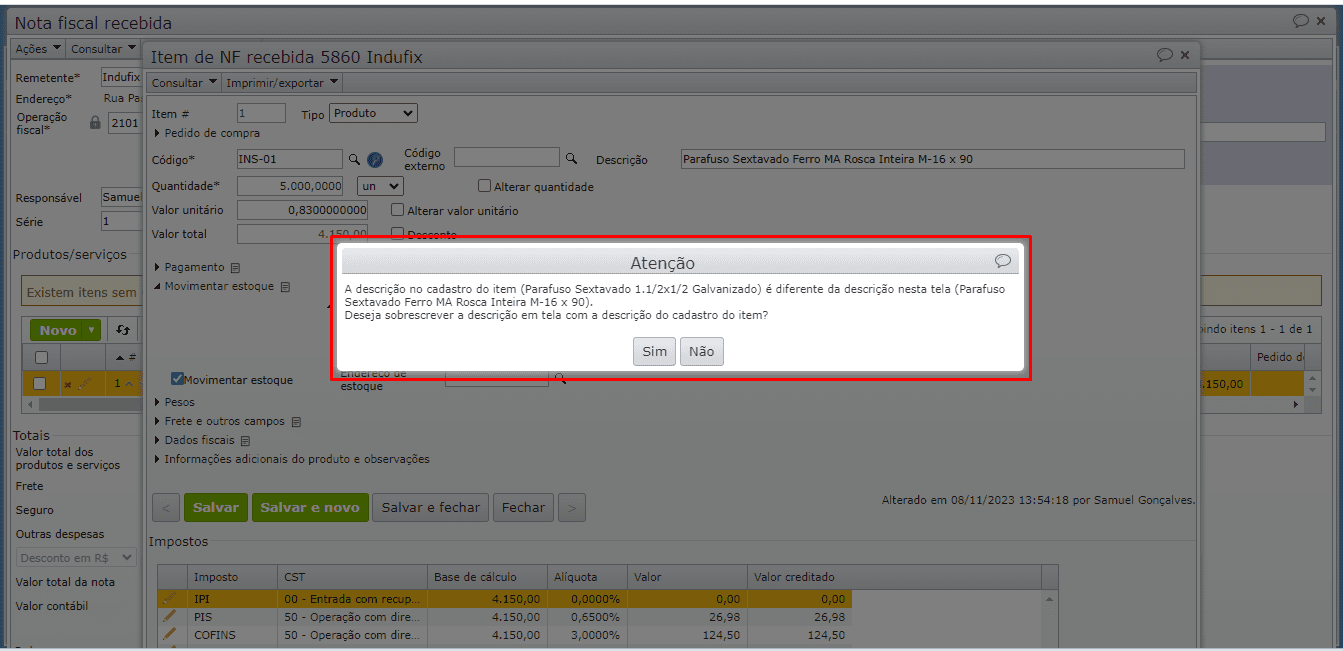The image size is (1343, 651).
Task: Click Sim in the Atenção dialog
Action: (x=654, y=352)
